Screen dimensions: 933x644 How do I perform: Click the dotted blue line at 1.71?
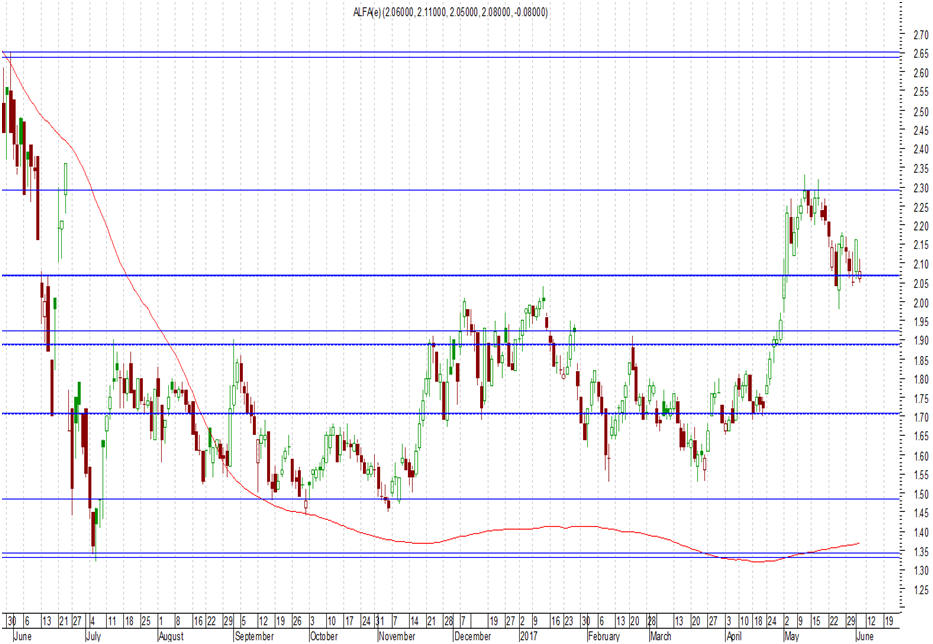tap(450, 414)
